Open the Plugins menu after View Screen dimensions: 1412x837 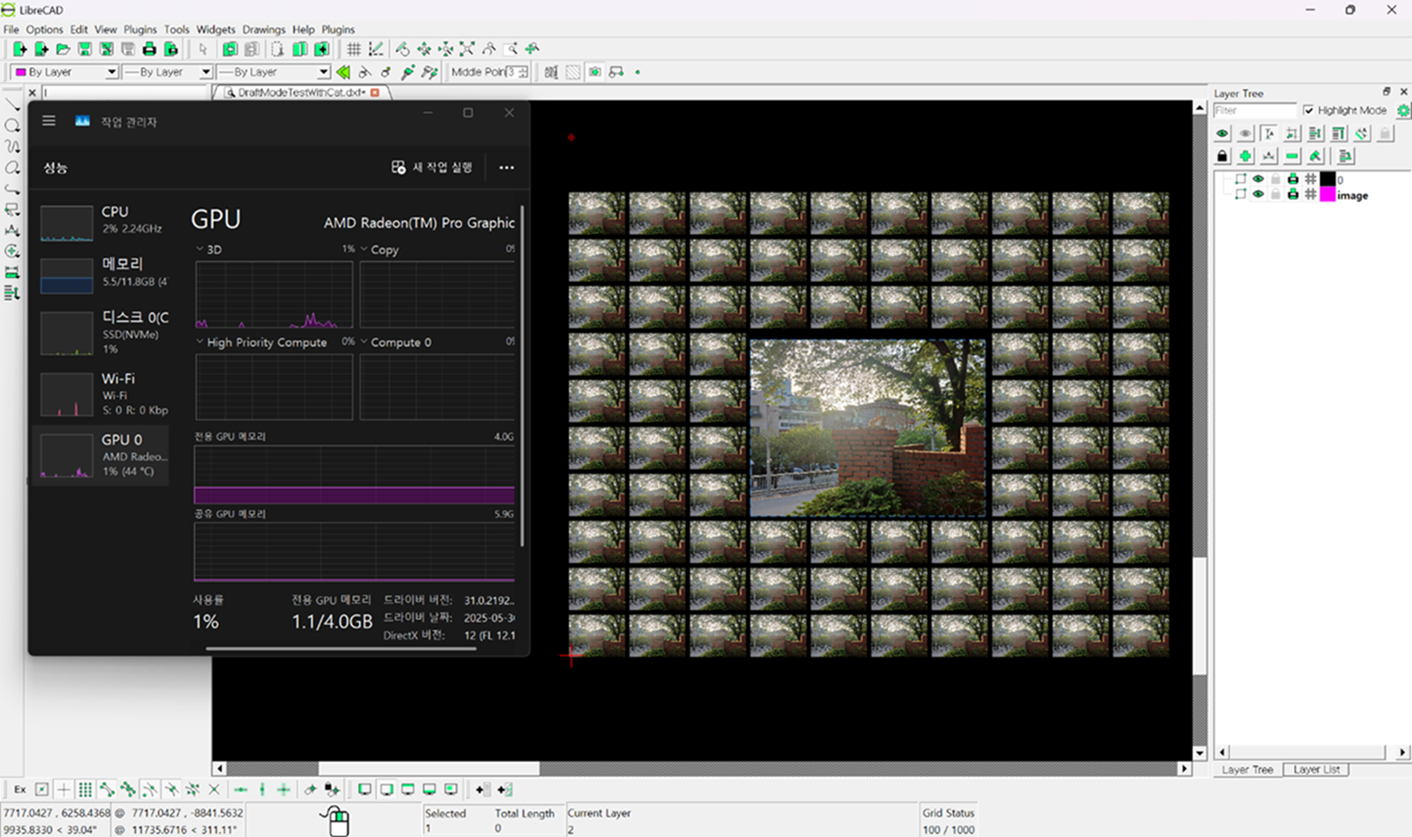(x=140, y=30)
